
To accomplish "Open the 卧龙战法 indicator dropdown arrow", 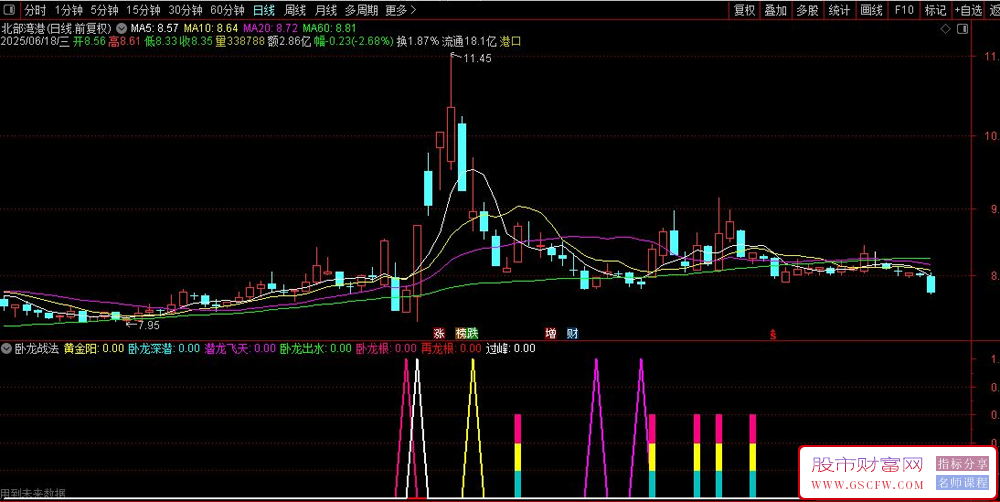I will tap(7, 349).
